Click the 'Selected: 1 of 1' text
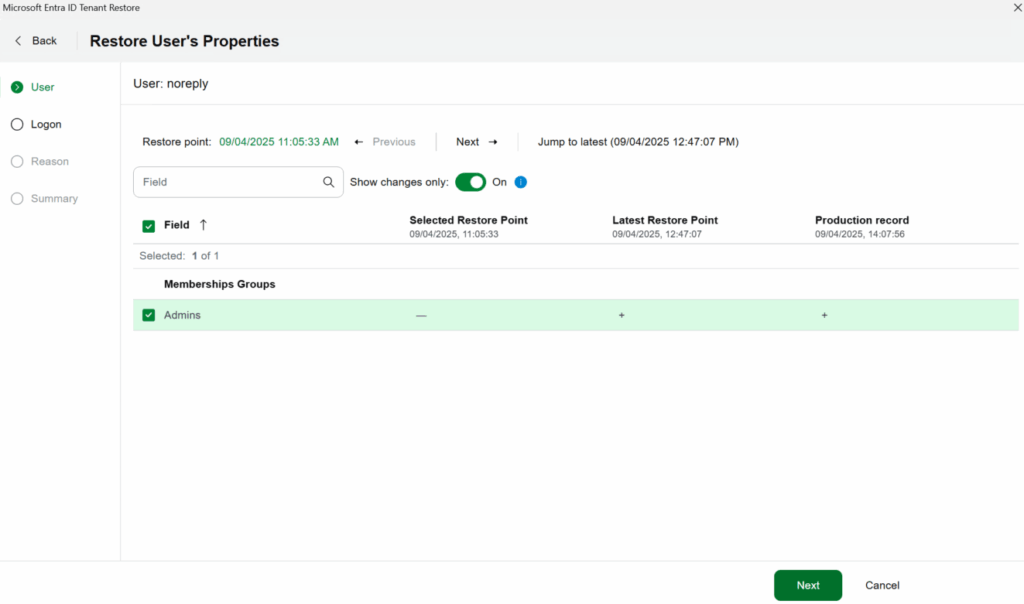 (x=179, y=256)
